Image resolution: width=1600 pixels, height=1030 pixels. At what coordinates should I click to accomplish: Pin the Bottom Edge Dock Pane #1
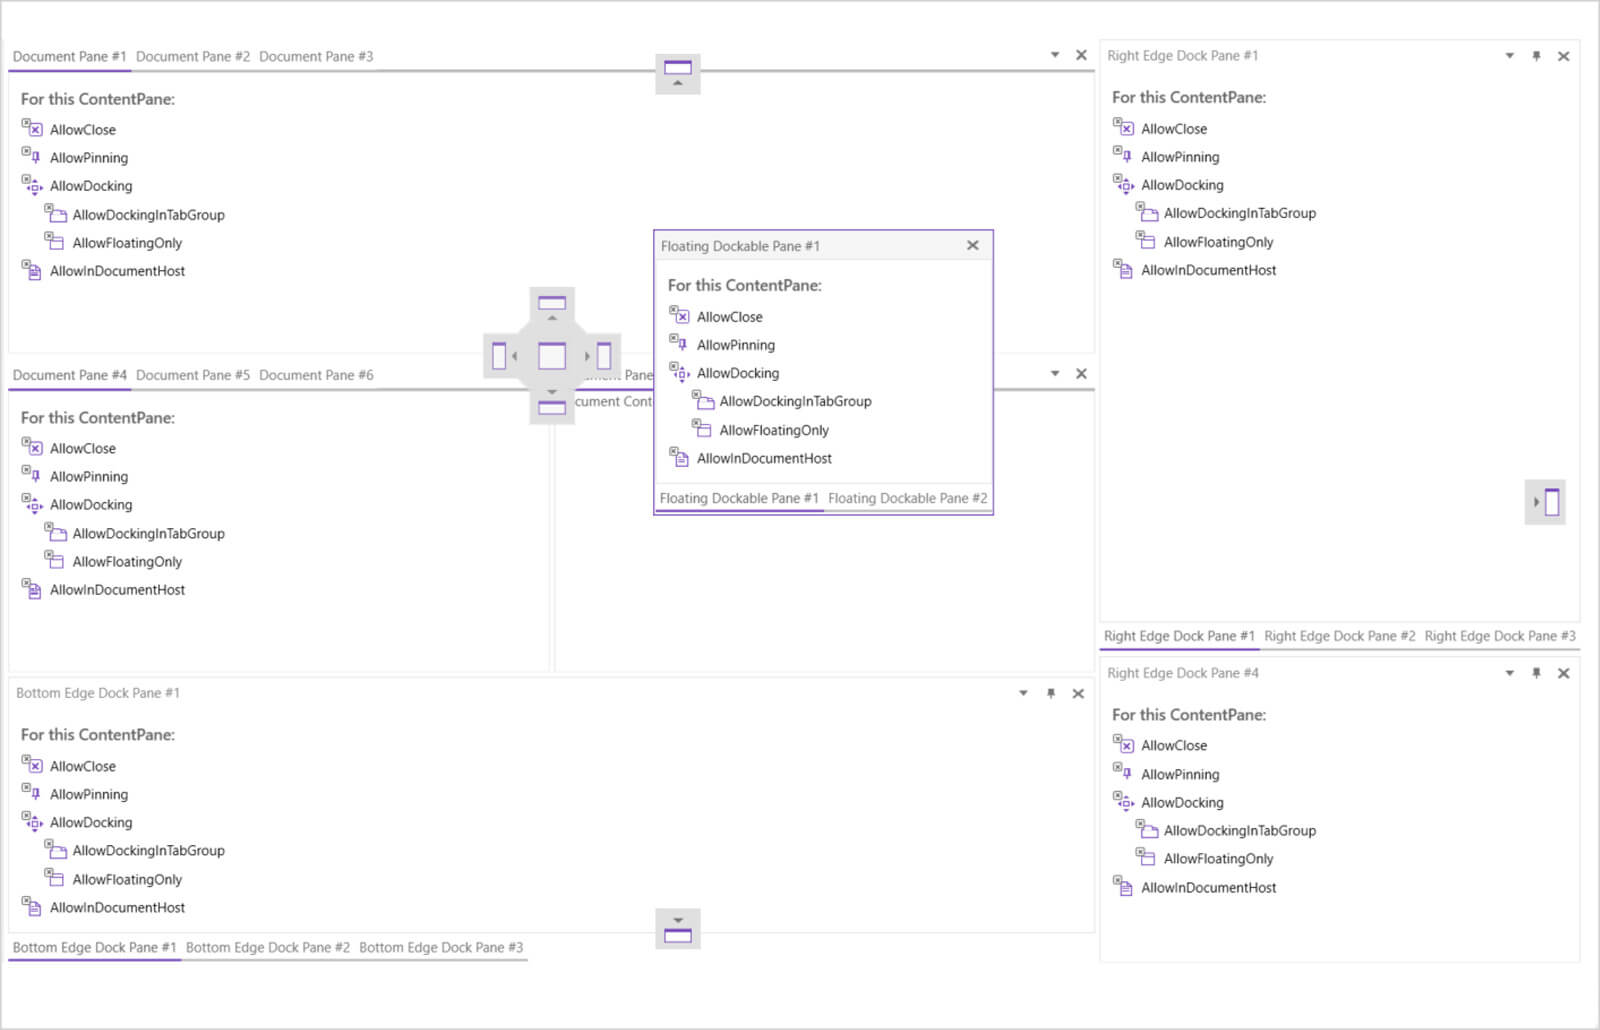[1050, 693]
